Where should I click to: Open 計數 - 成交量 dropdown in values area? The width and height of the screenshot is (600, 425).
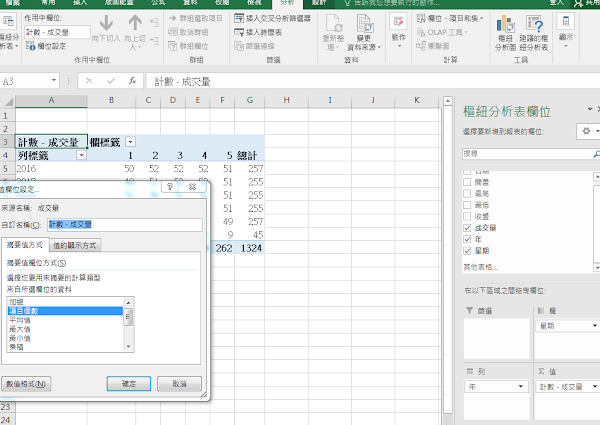coord(595,386)
